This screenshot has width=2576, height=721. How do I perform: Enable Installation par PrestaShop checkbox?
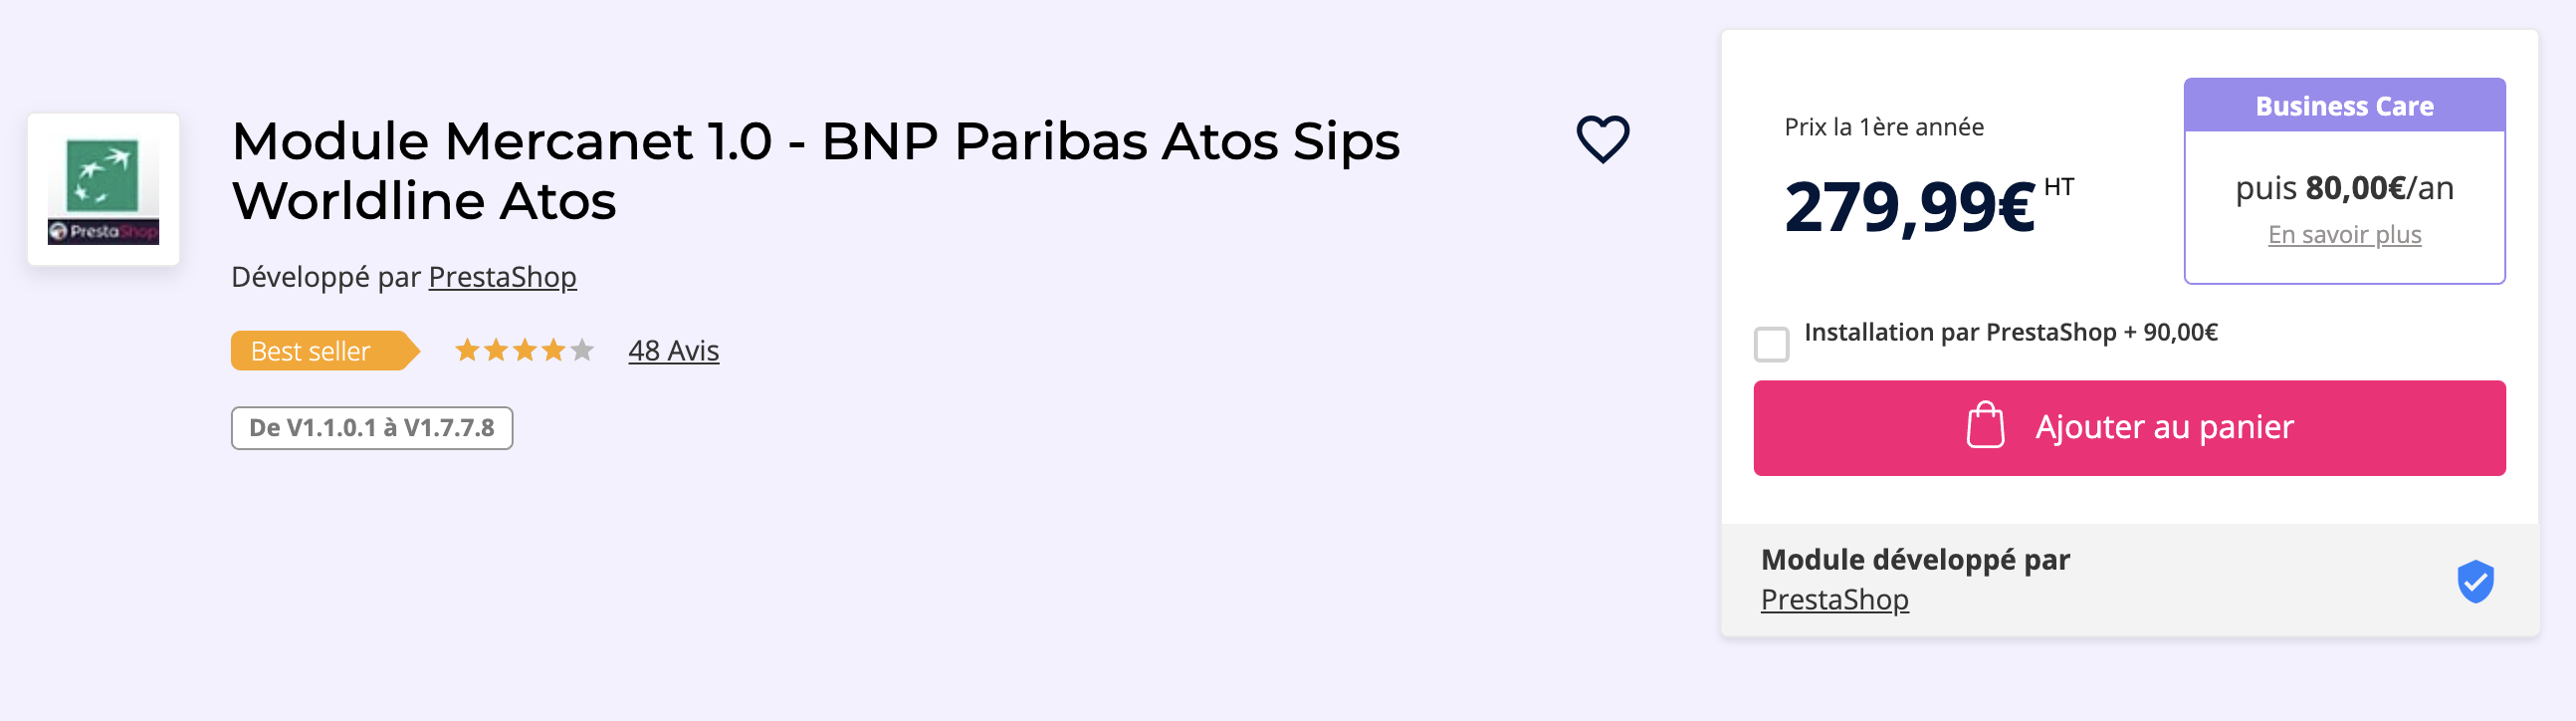[1771, 344]
